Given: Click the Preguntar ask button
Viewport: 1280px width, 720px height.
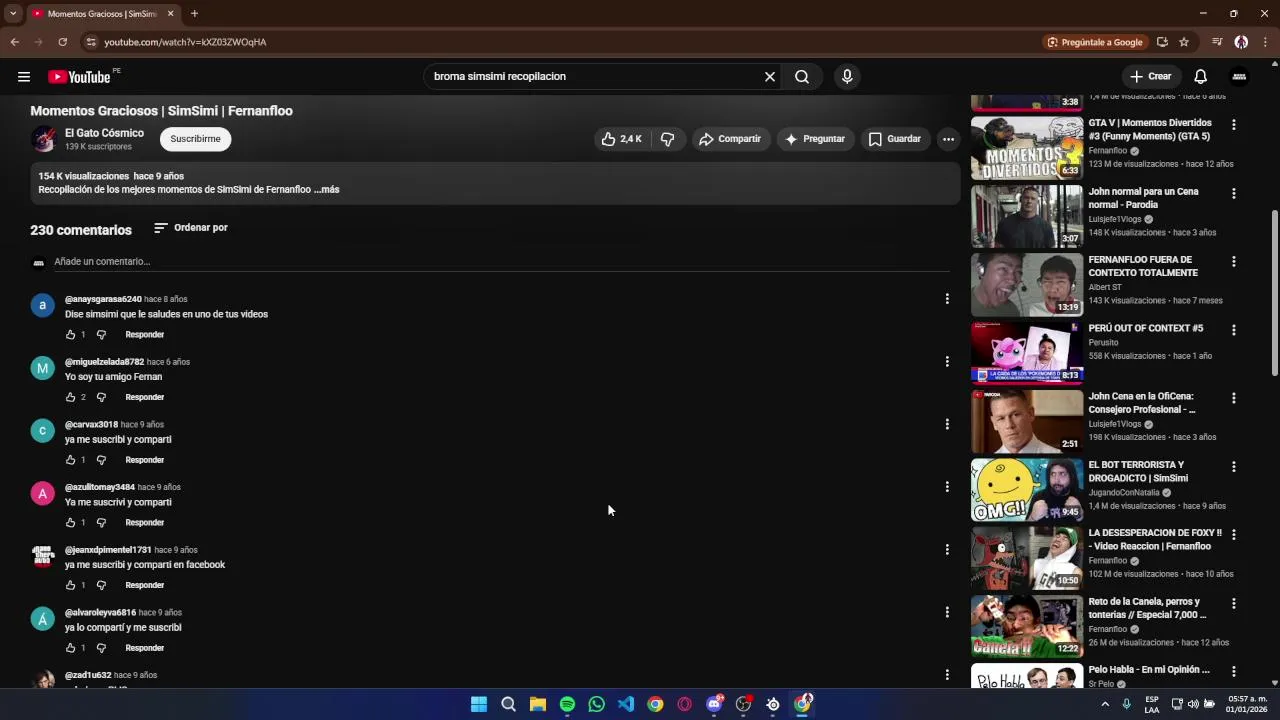Looking at the screenshot, I should pos(815,139).
